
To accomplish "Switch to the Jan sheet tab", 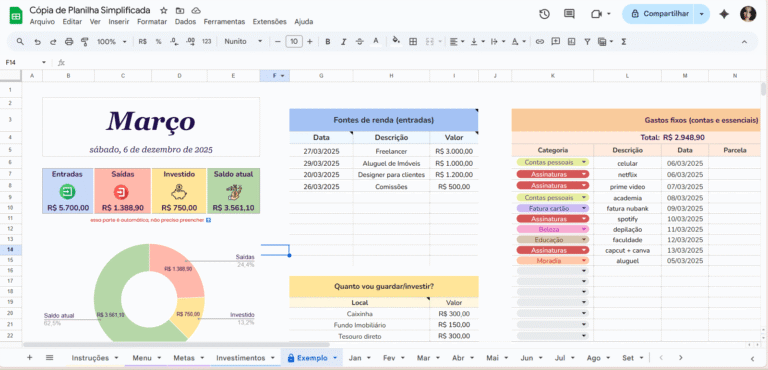I will [360, 358].
